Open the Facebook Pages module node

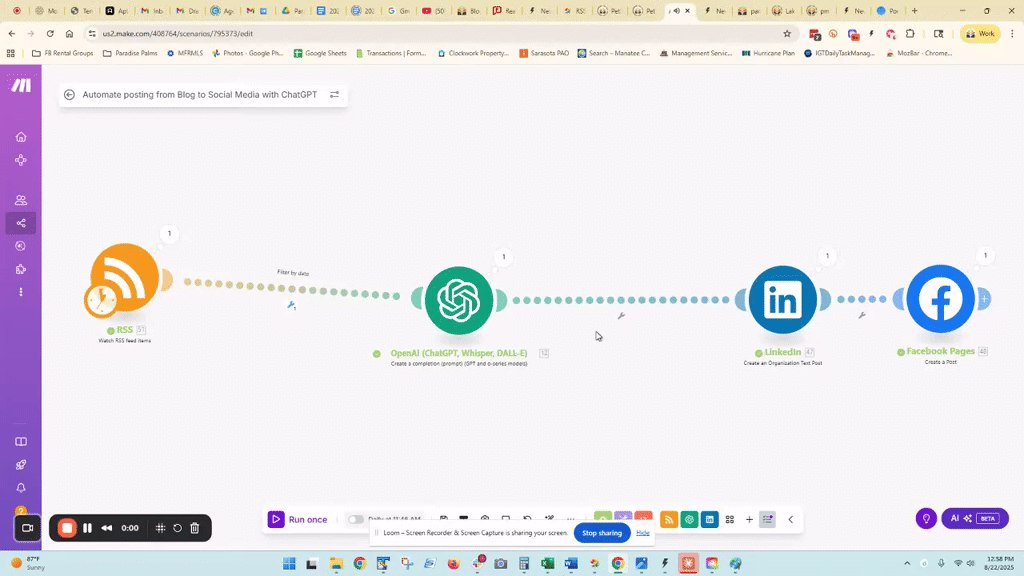coord(940,298)
